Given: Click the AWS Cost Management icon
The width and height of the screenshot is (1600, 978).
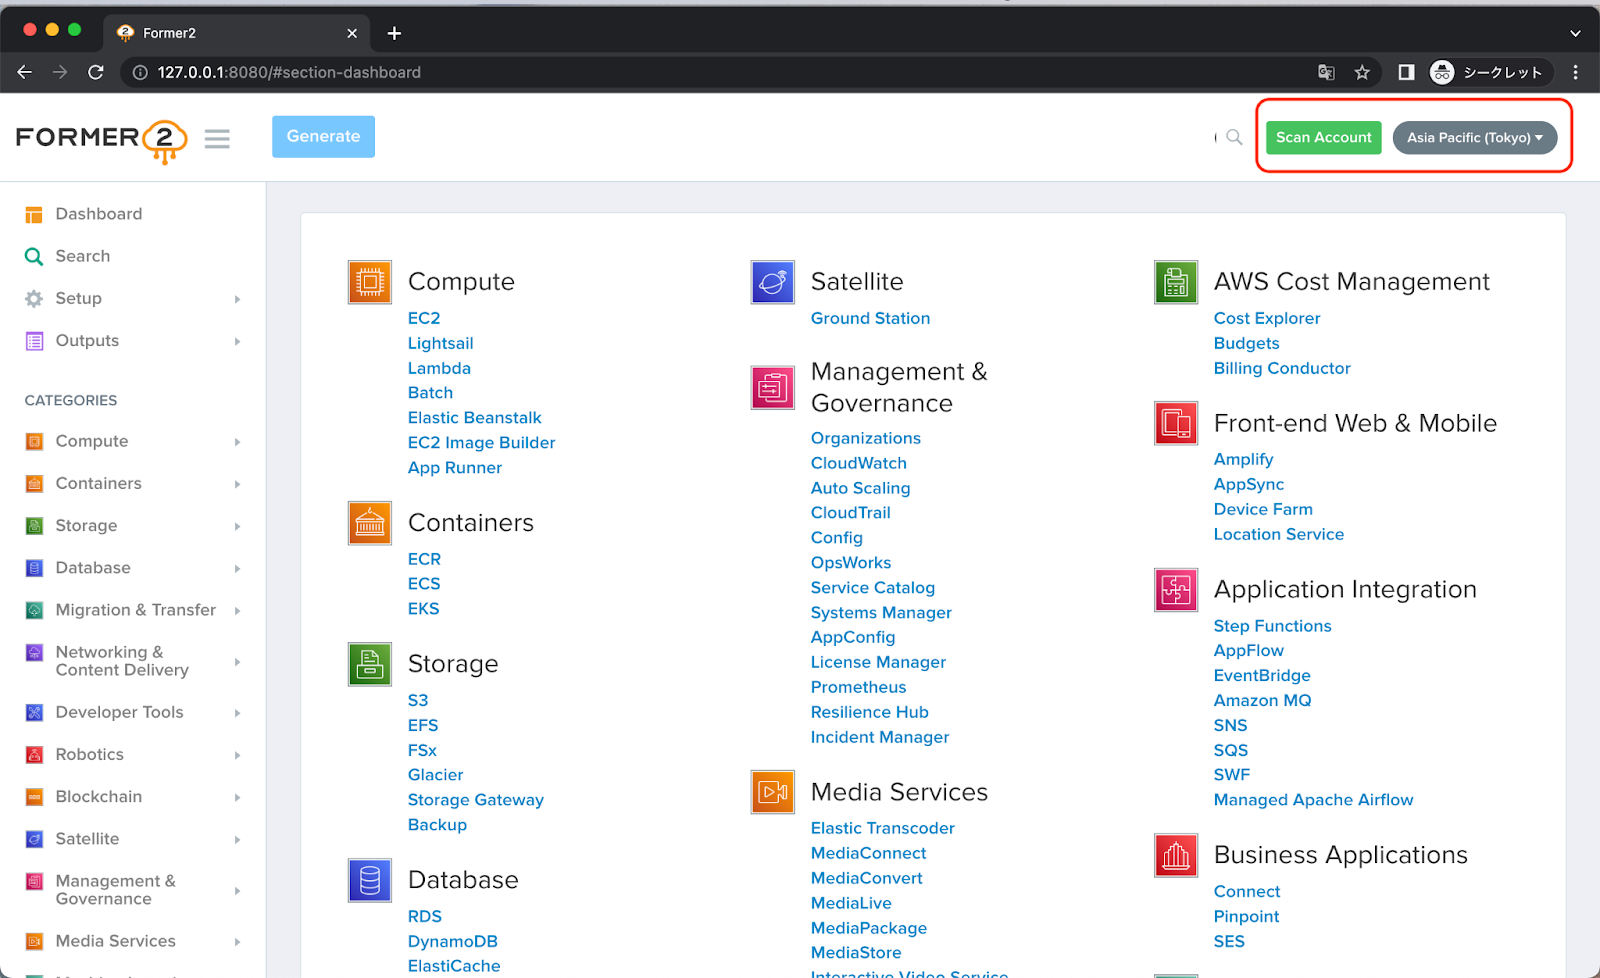Looking at the screenshot, I should (1175, 281).
